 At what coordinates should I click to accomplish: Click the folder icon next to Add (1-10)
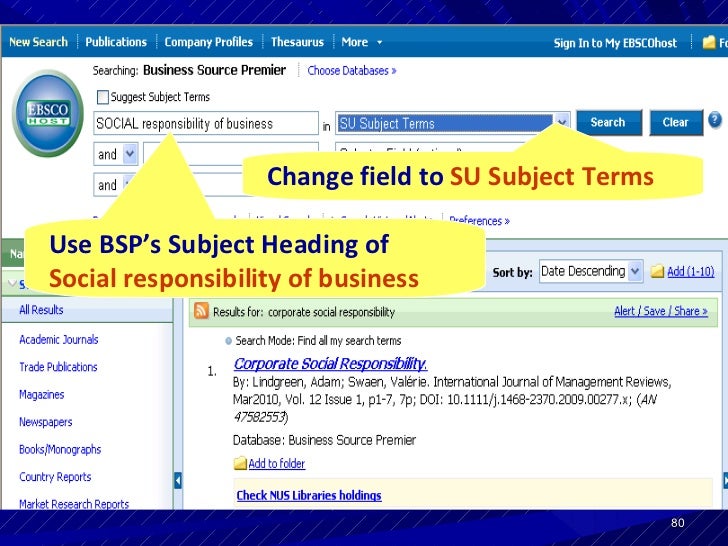click(x=657, y=271)
